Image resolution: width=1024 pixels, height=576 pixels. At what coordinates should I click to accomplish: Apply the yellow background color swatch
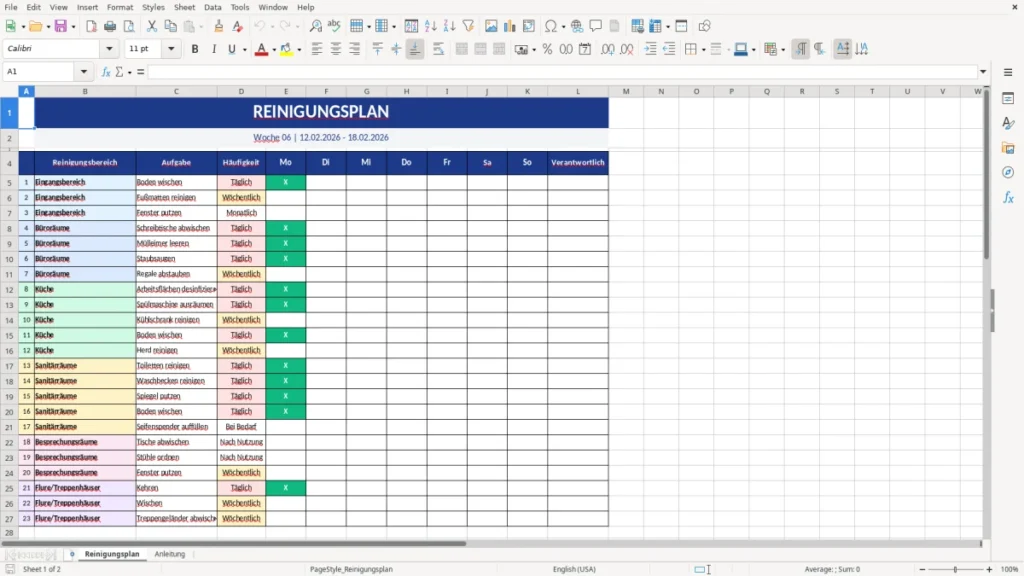tap(286, 49)
